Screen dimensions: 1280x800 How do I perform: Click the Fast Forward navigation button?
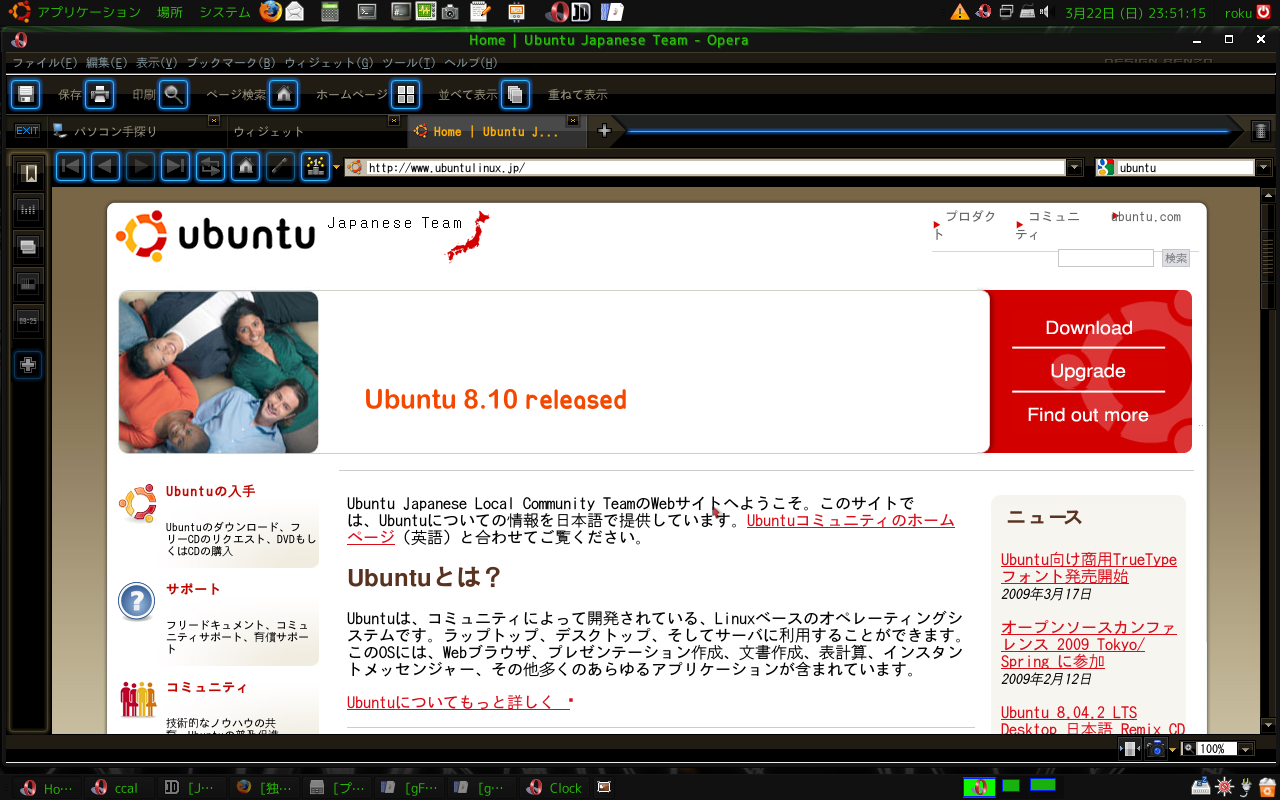(x=176, y=166)
